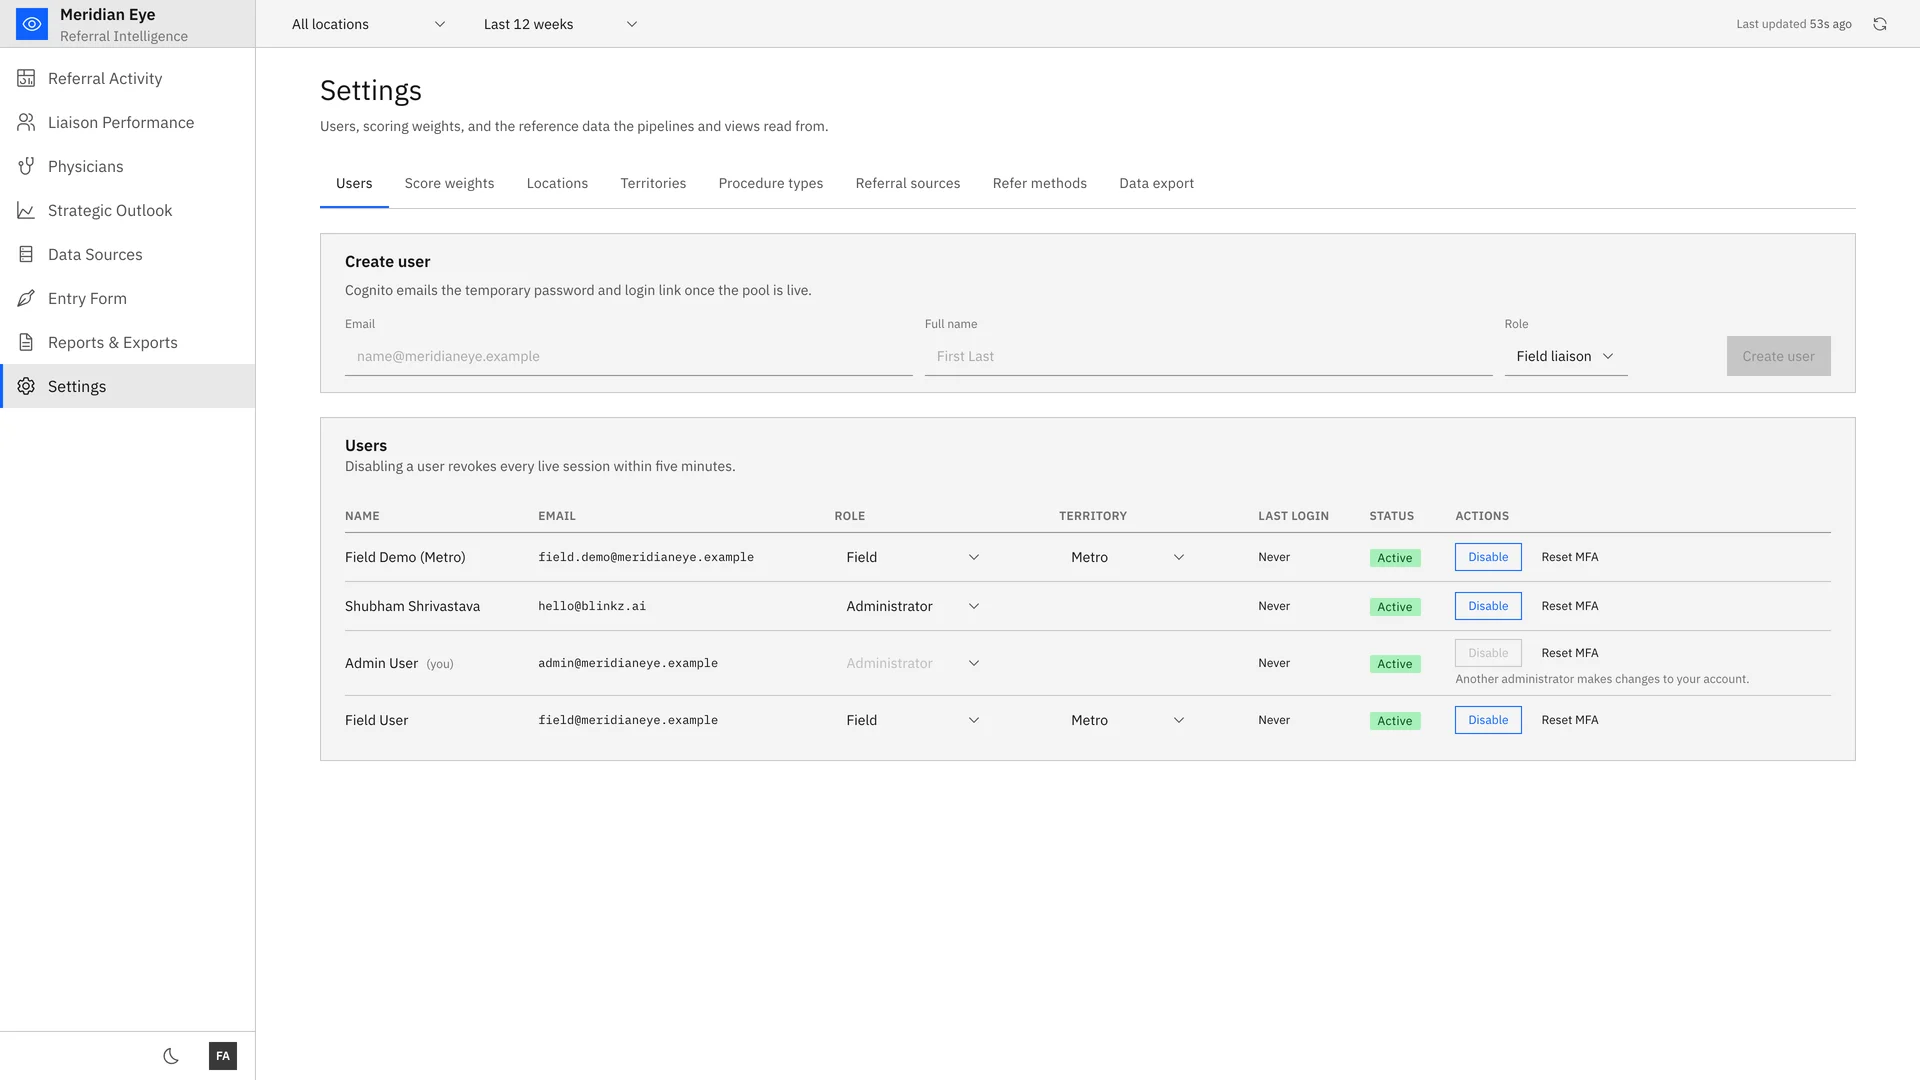Click the Liaison Performance people icon

tap(26, 122)
